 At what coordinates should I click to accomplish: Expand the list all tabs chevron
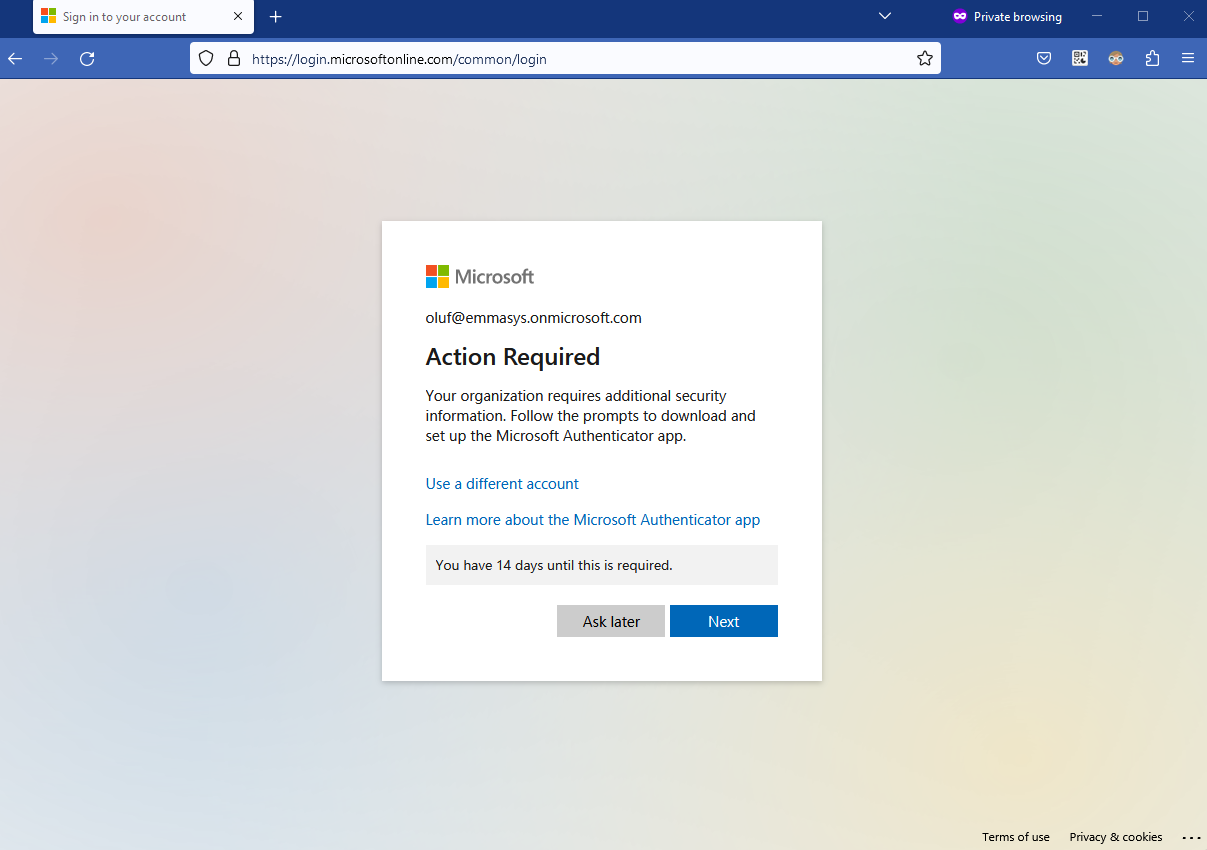(884, 16)
